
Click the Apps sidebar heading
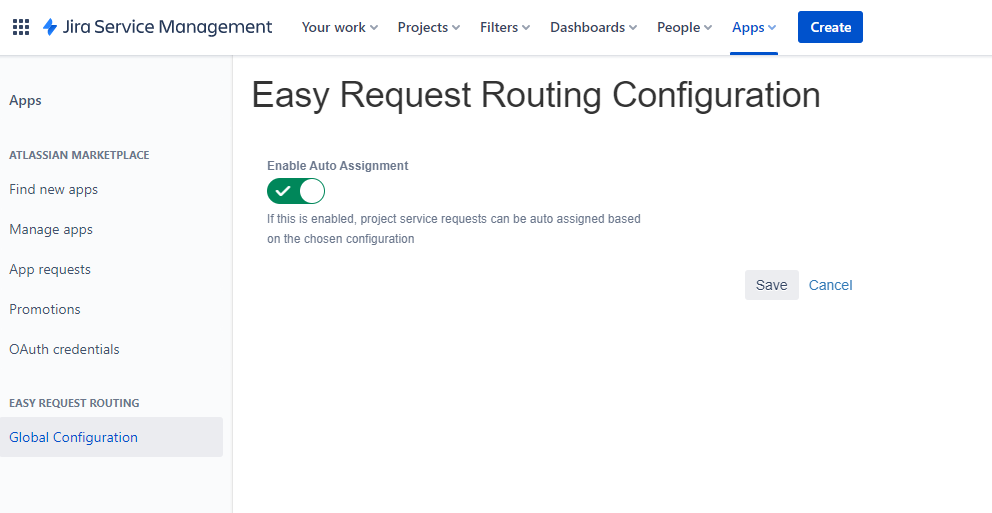25,101
